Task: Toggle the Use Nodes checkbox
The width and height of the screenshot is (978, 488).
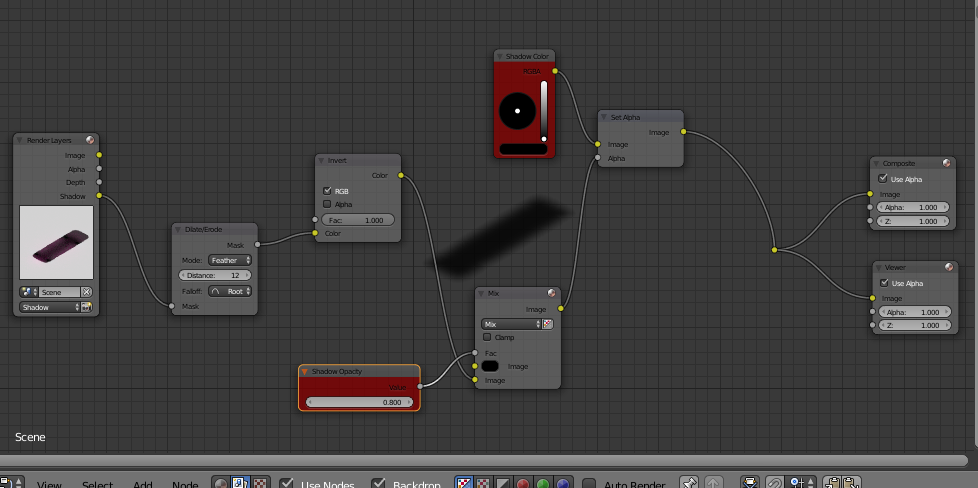Action: pos(286,484)
